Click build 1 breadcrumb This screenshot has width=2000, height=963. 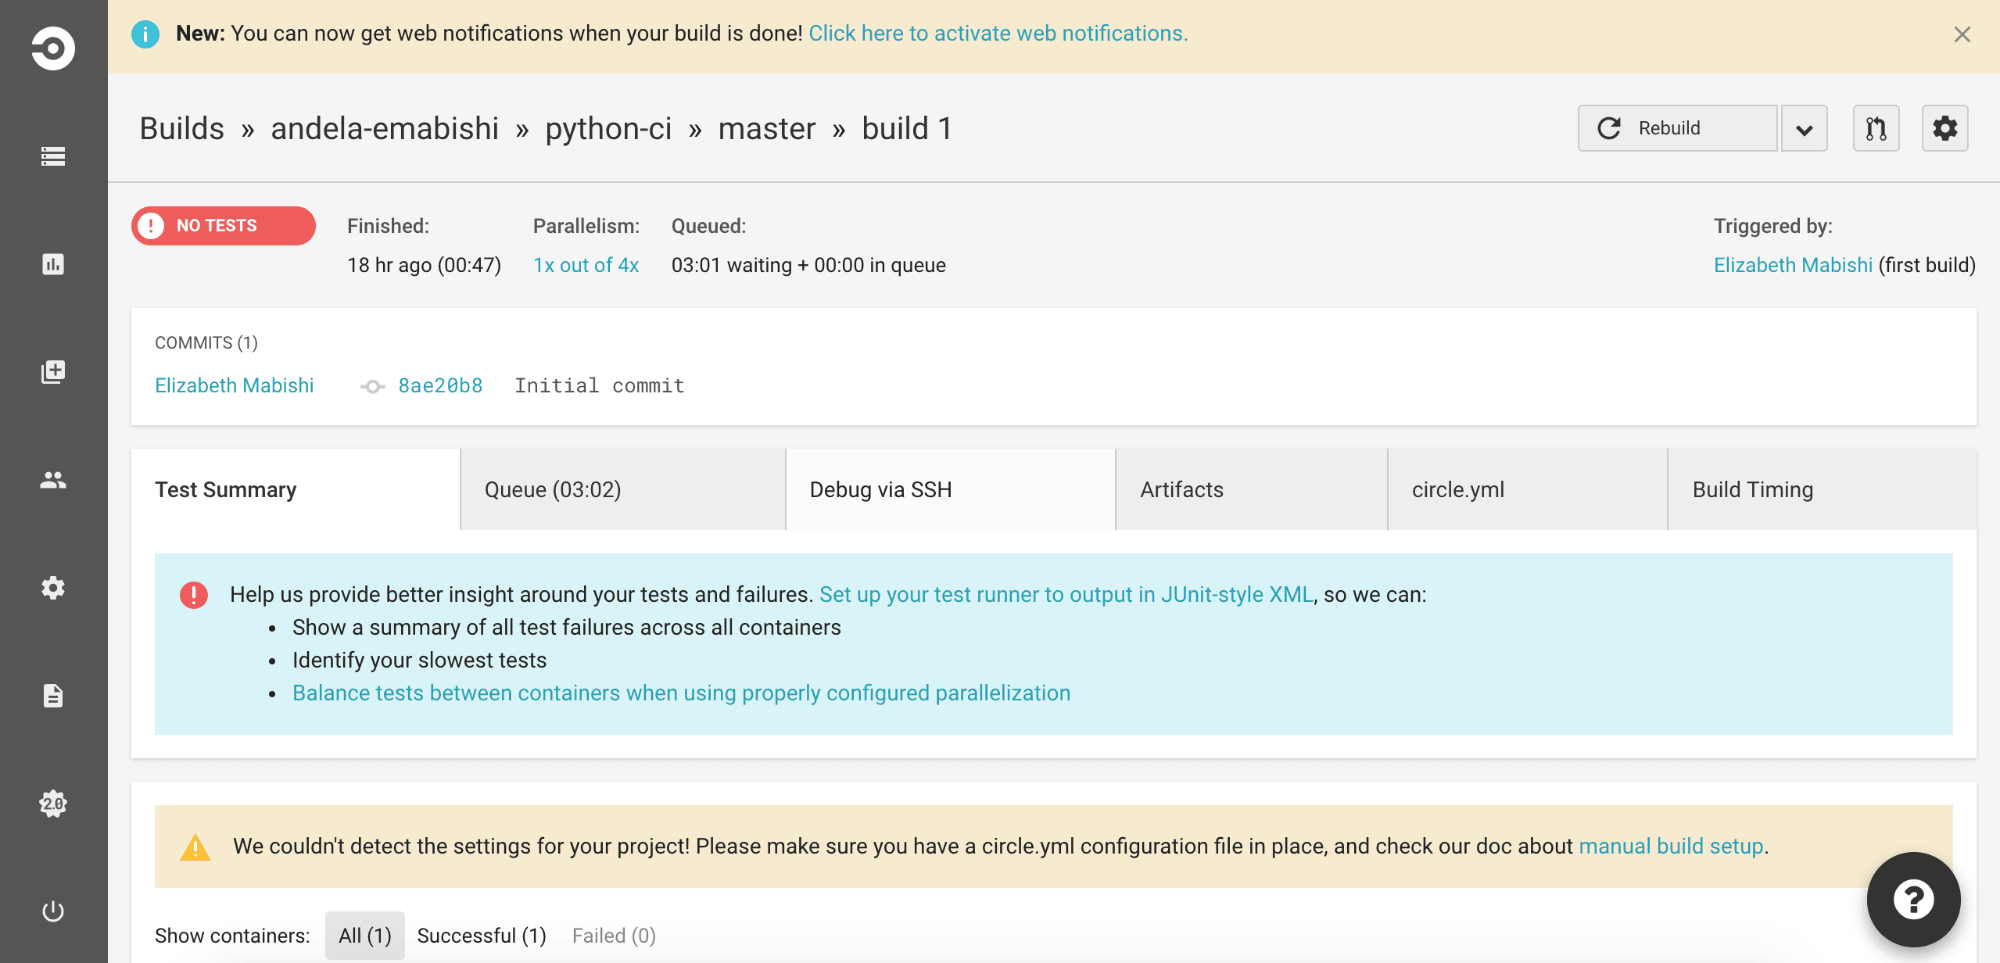point(907,128)
